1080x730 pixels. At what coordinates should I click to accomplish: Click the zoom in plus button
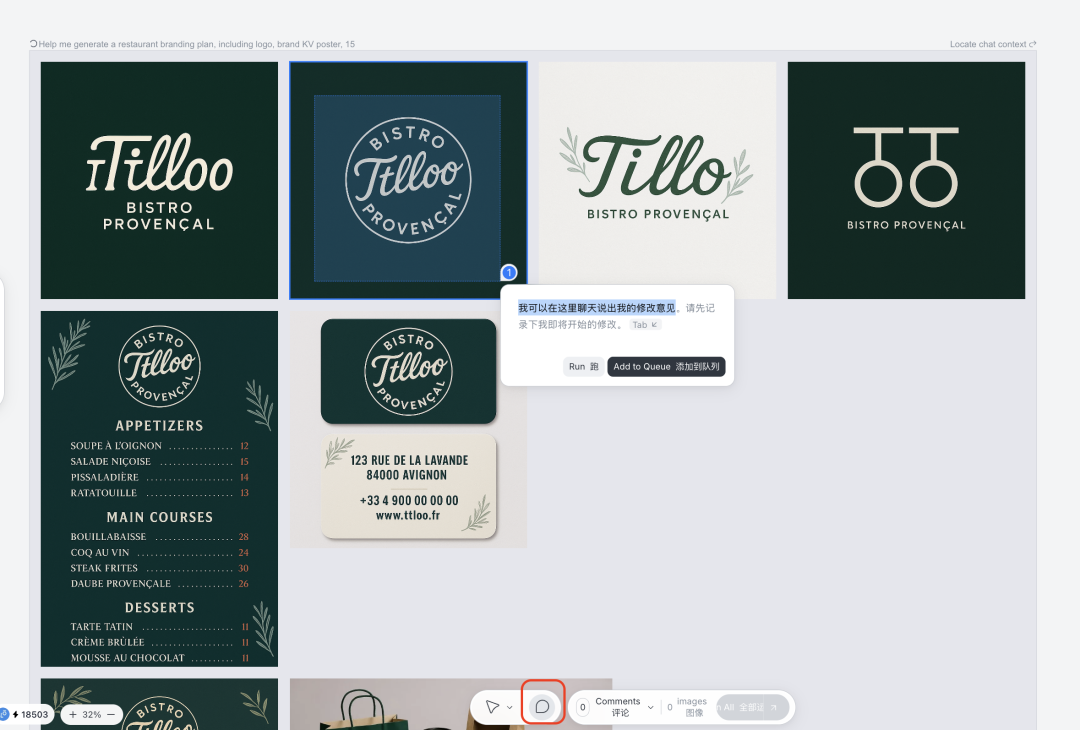coord(73,715)
